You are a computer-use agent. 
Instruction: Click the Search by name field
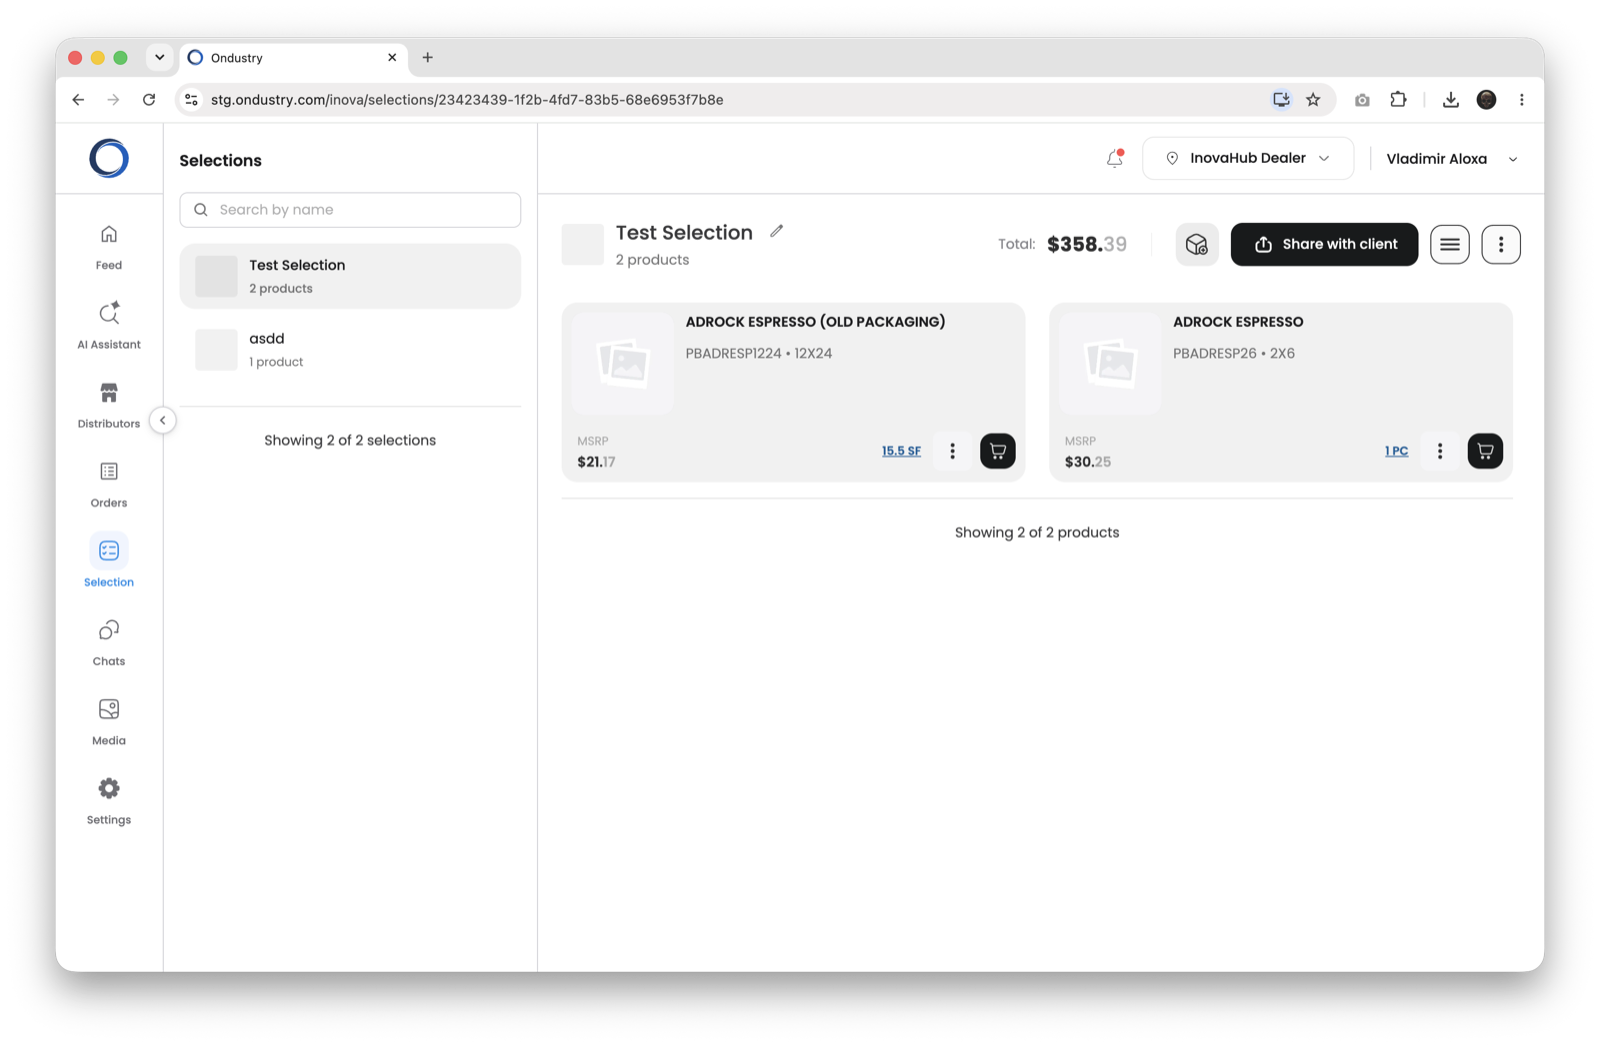350,210
